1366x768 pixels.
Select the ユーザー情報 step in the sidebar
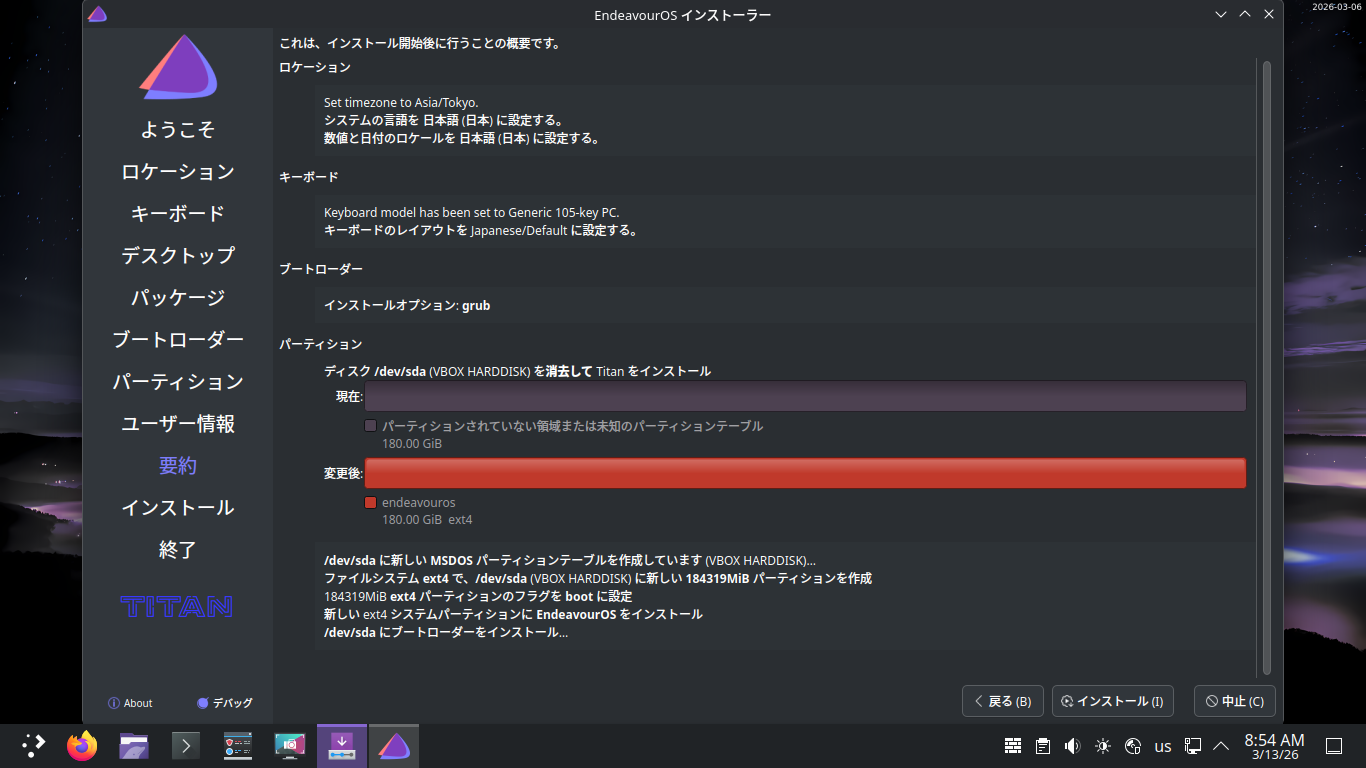[178, 424]
